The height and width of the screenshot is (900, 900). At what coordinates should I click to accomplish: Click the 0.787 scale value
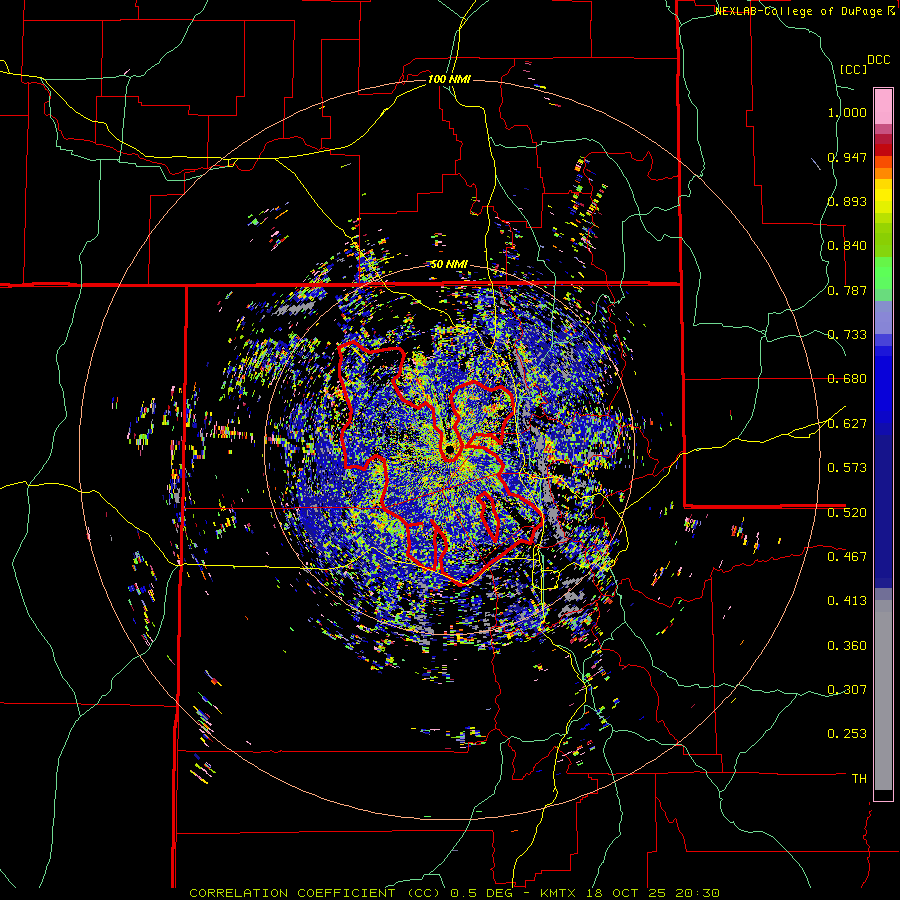pos(847,290)
